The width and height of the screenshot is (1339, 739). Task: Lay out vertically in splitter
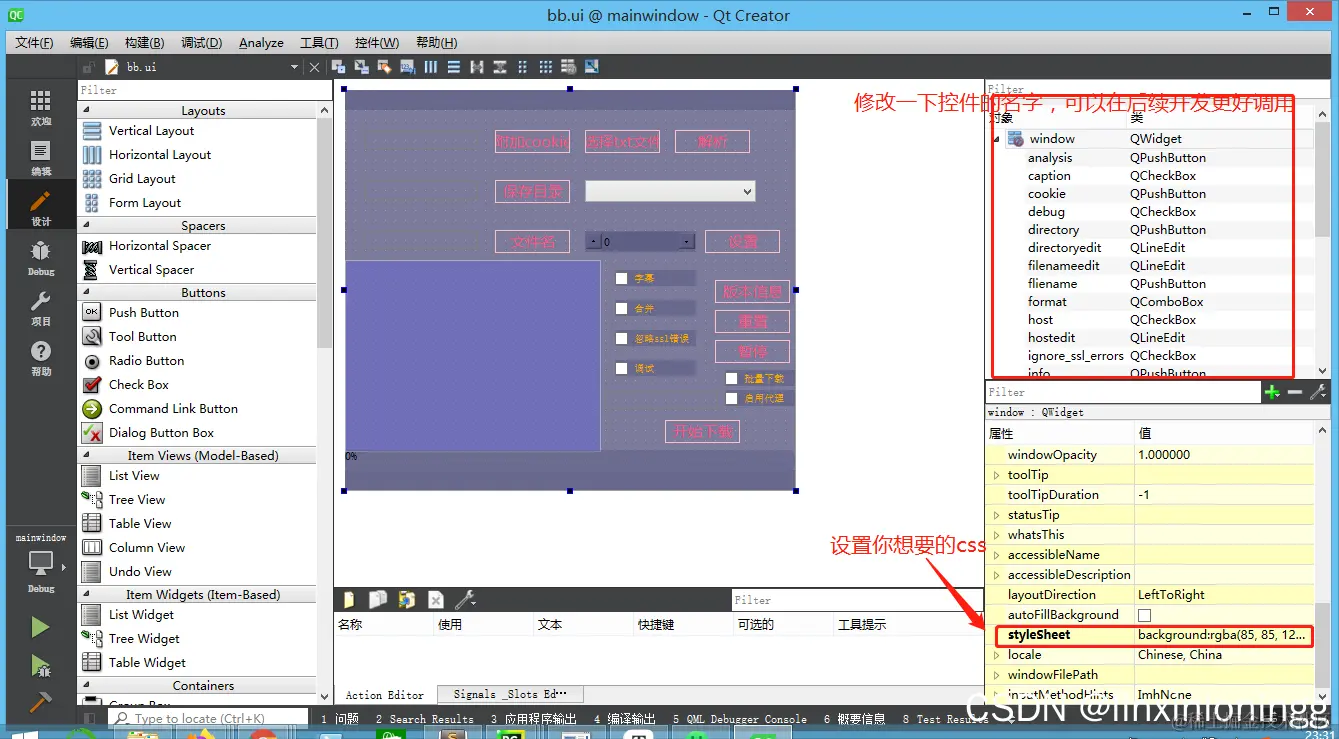coord(500,67)
